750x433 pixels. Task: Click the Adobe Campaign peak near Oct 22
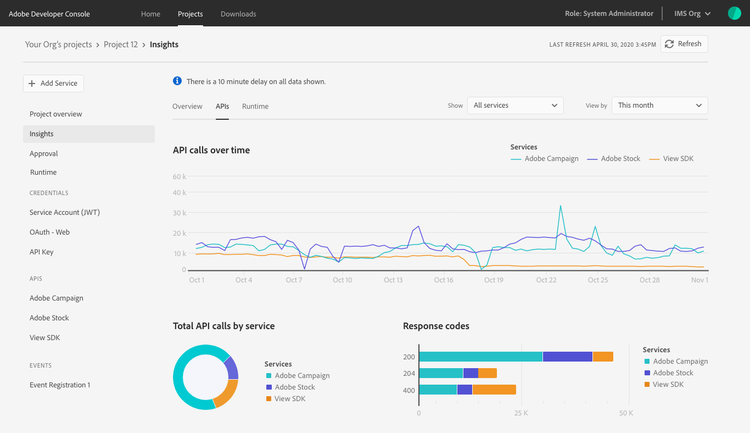(560, 207)
